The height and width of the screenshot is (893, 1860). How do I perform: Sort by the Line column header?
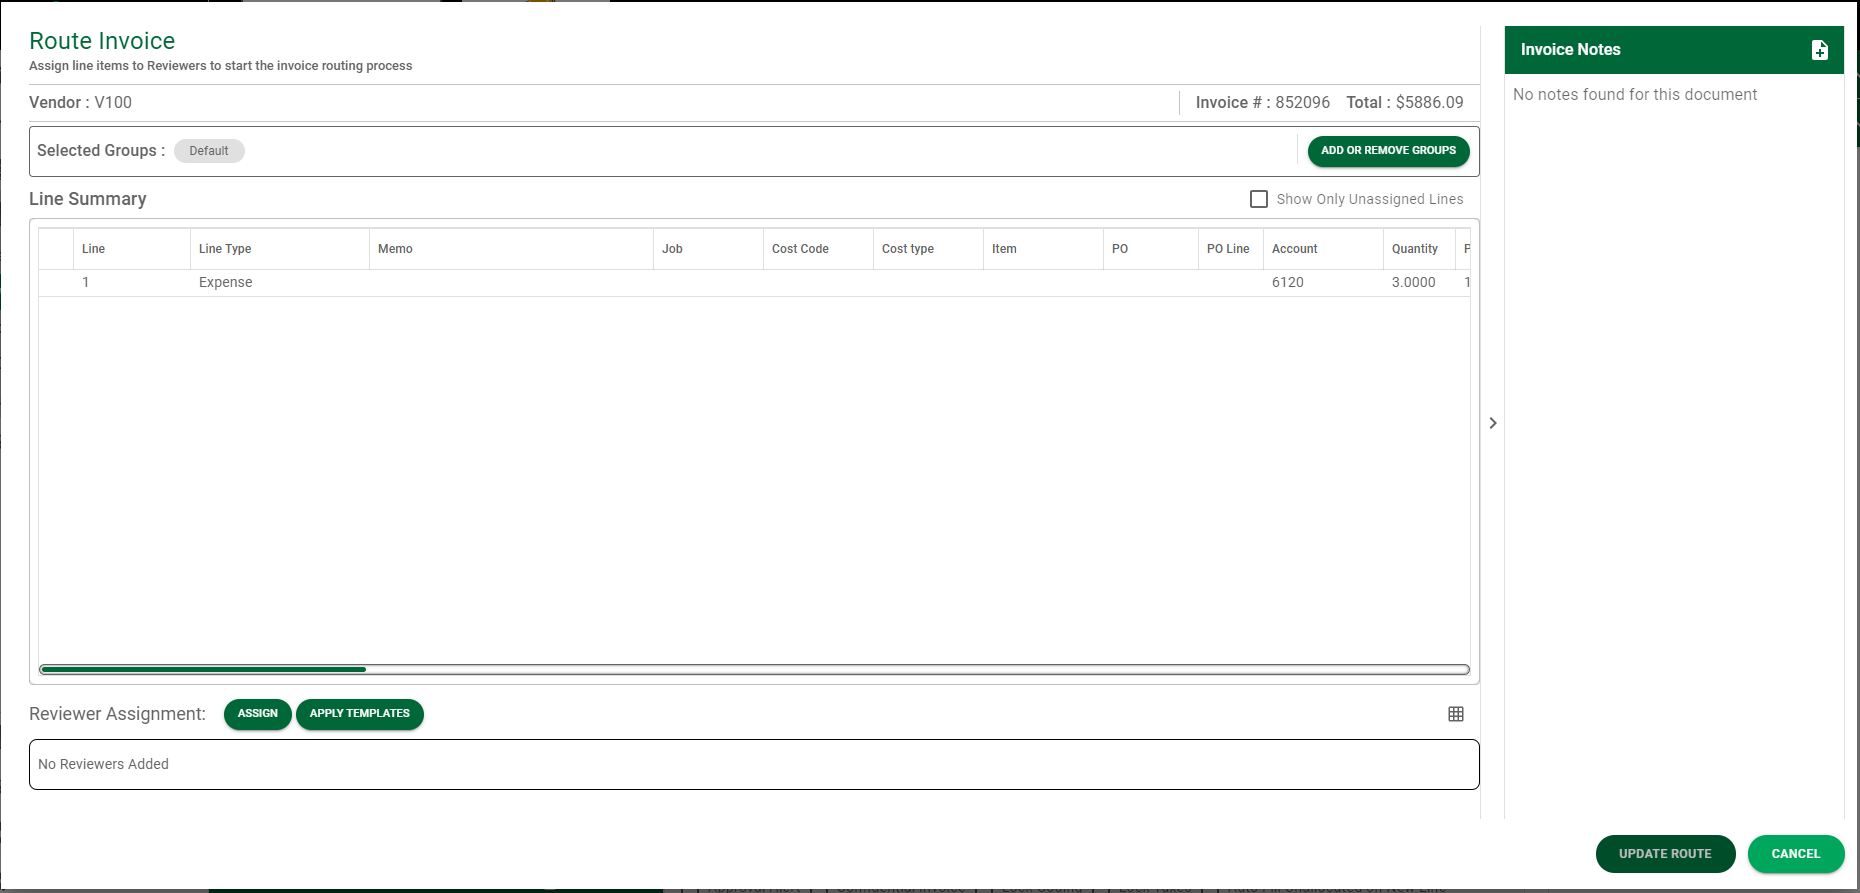[x=131, y=249]
